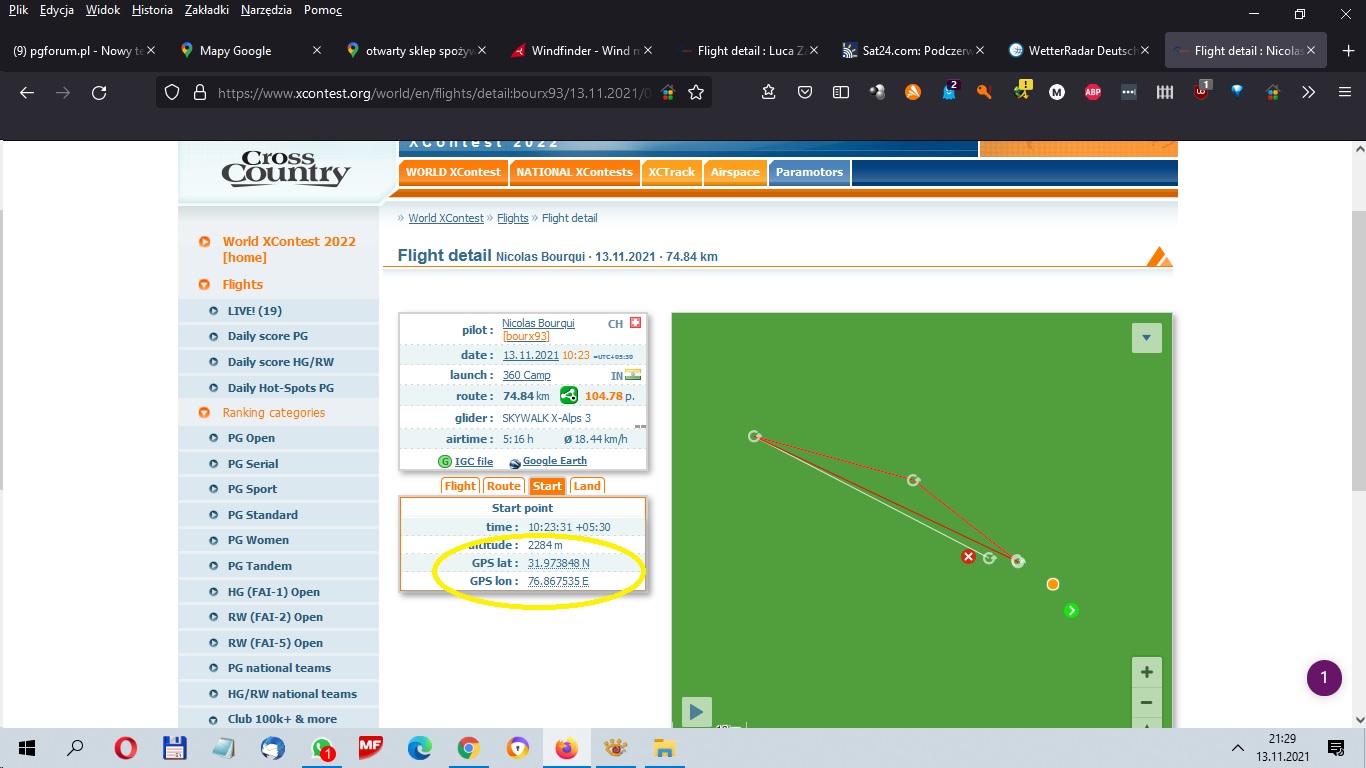This screenshot has height=768, width=1366.
Task: Collapse the Ranking categories section
Action: 204,413
